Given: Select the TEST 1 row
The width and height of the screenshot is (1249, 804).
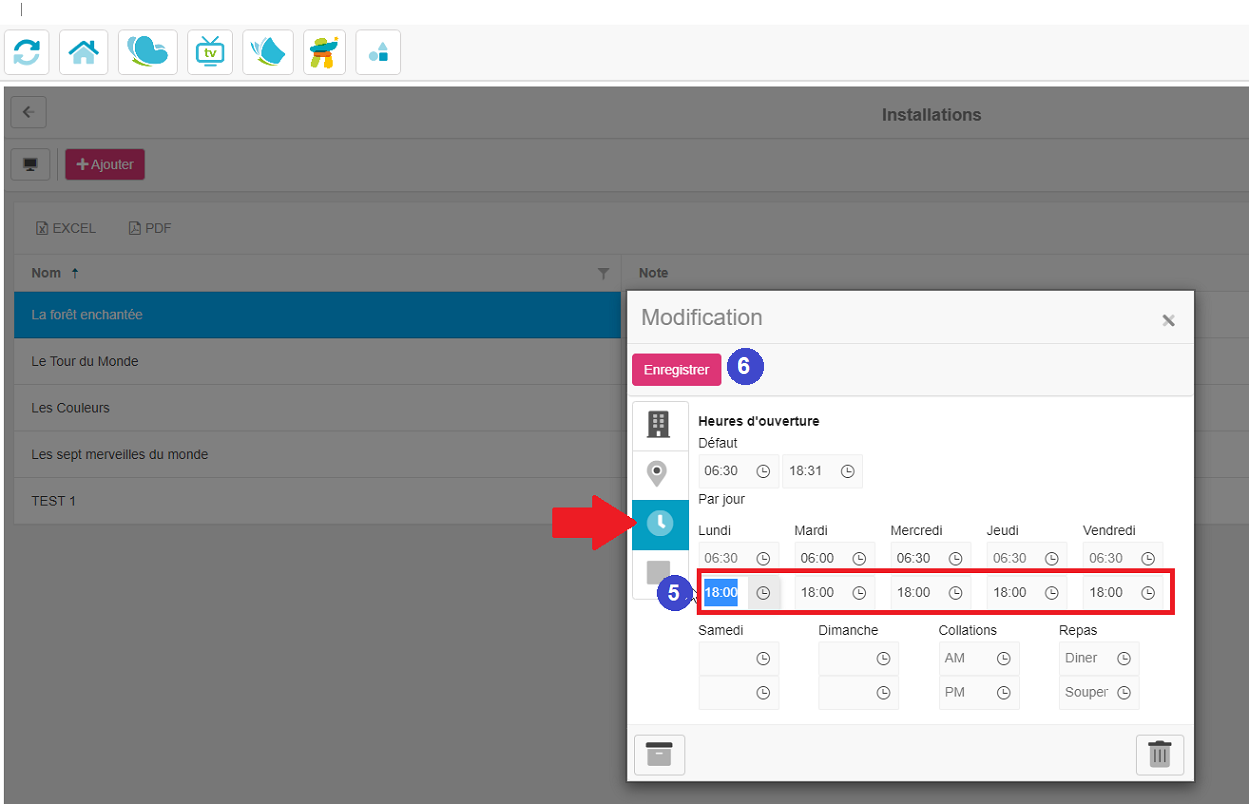Looking at the screenshot, I should (x=318, y=501).
